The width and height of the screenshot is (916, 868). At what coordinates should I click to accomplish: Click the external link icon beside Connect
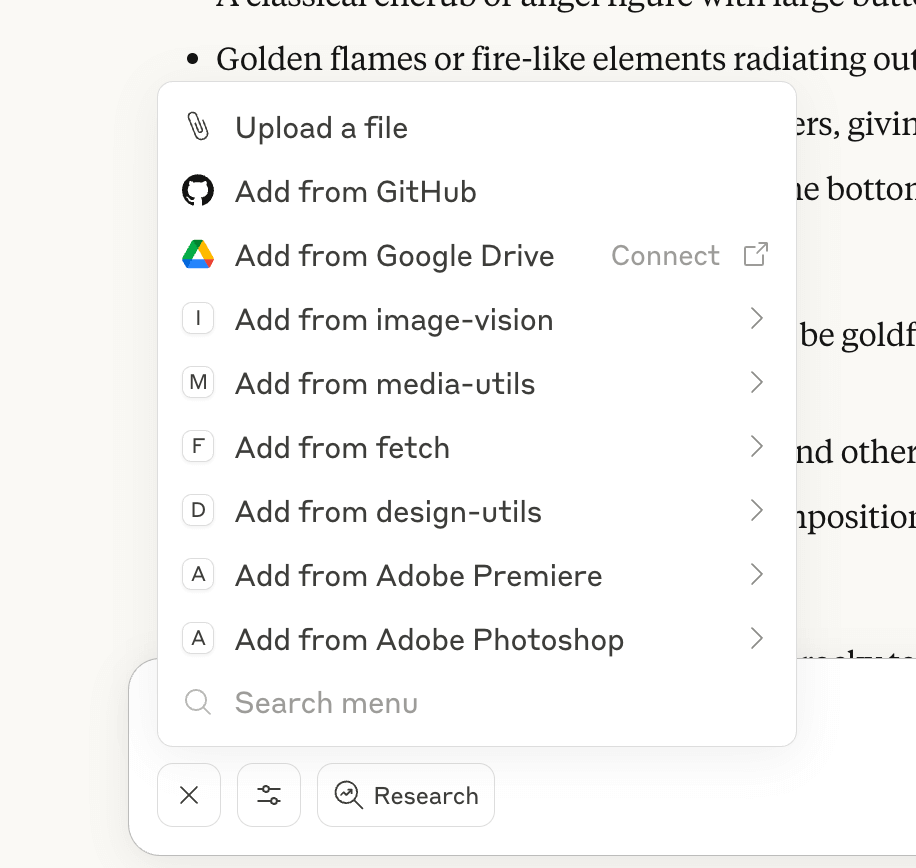click(756, 255)
